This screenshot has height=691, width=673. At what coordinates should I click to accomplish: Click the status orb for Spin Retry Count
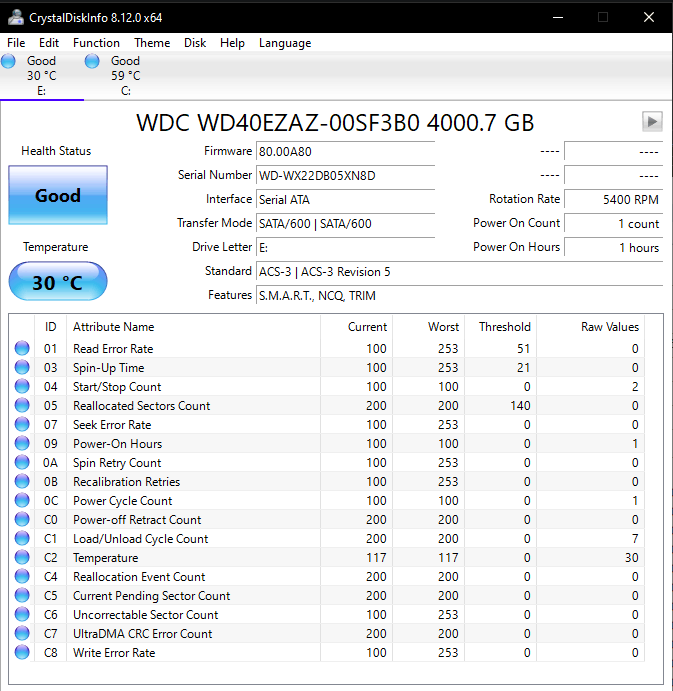(x=22, y=462)
